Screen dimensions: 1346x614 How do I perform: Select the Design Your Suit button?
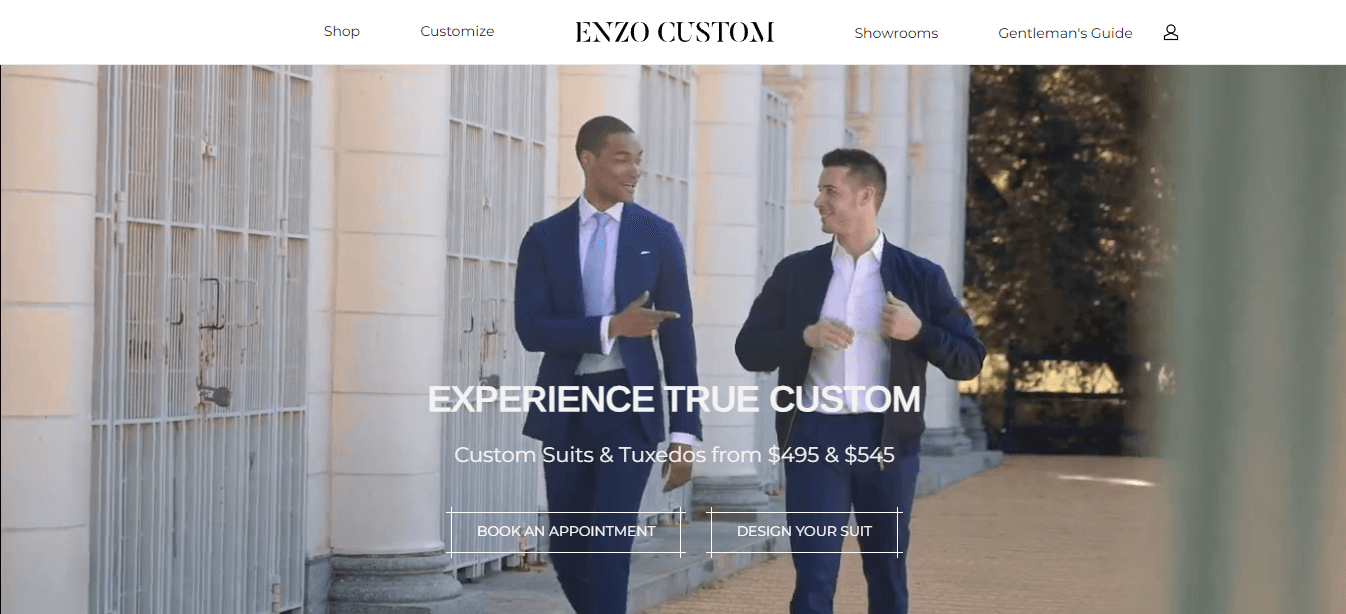point(804,531)
